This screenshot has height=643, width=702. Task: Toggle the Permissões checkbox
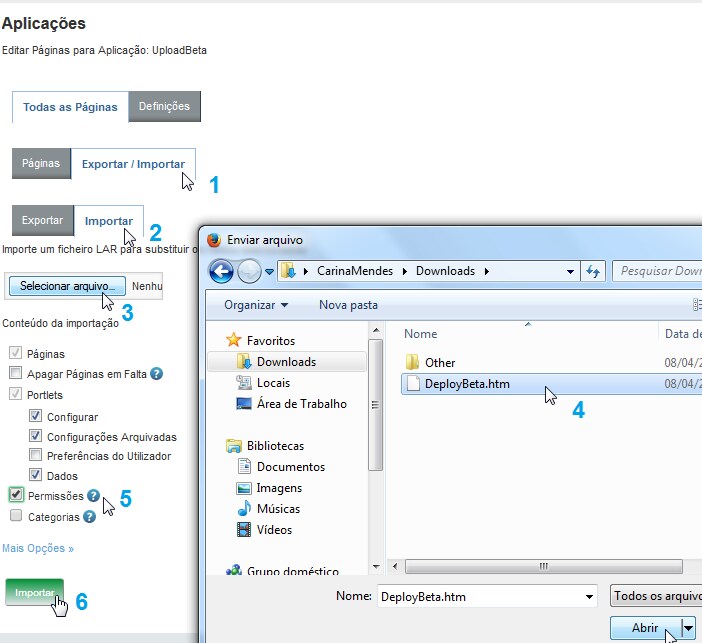[x=16, y=494]
